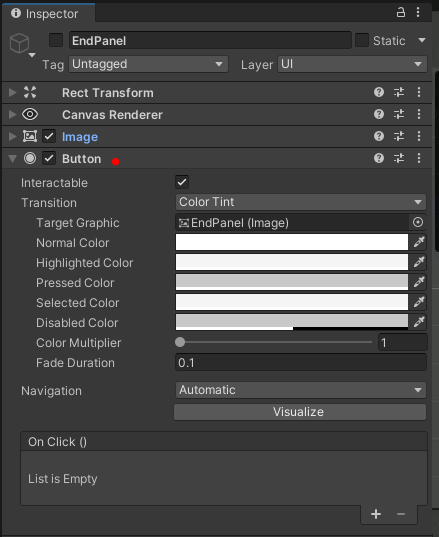Screen dimensions: 439x537
Task: Open the Selected Color swatch
Action: point(292,302)
